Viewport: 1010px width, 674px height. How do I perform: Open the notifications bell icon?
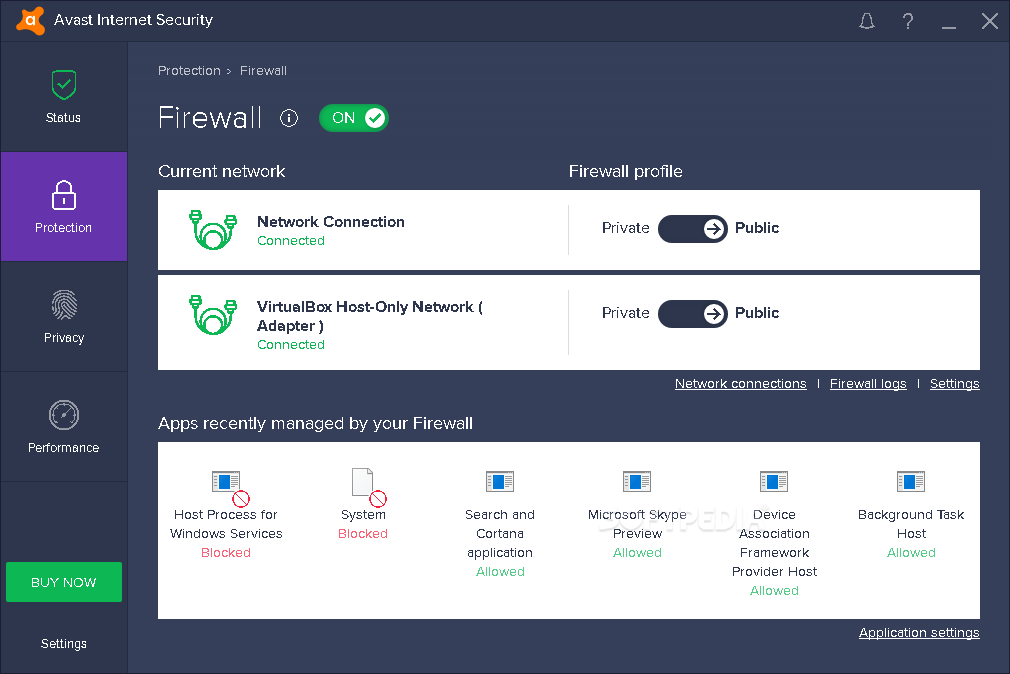[867, 21]
